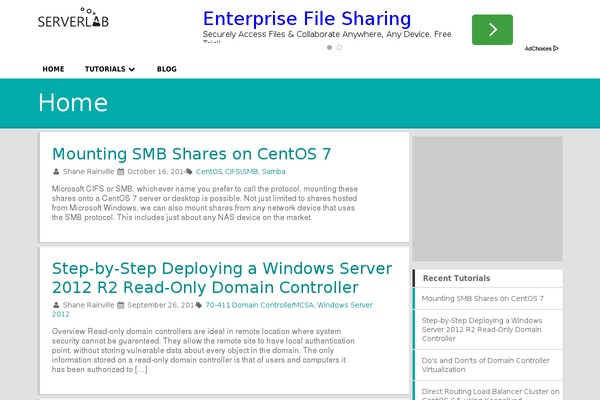Open the MCSA tag link

click(303, 305)
